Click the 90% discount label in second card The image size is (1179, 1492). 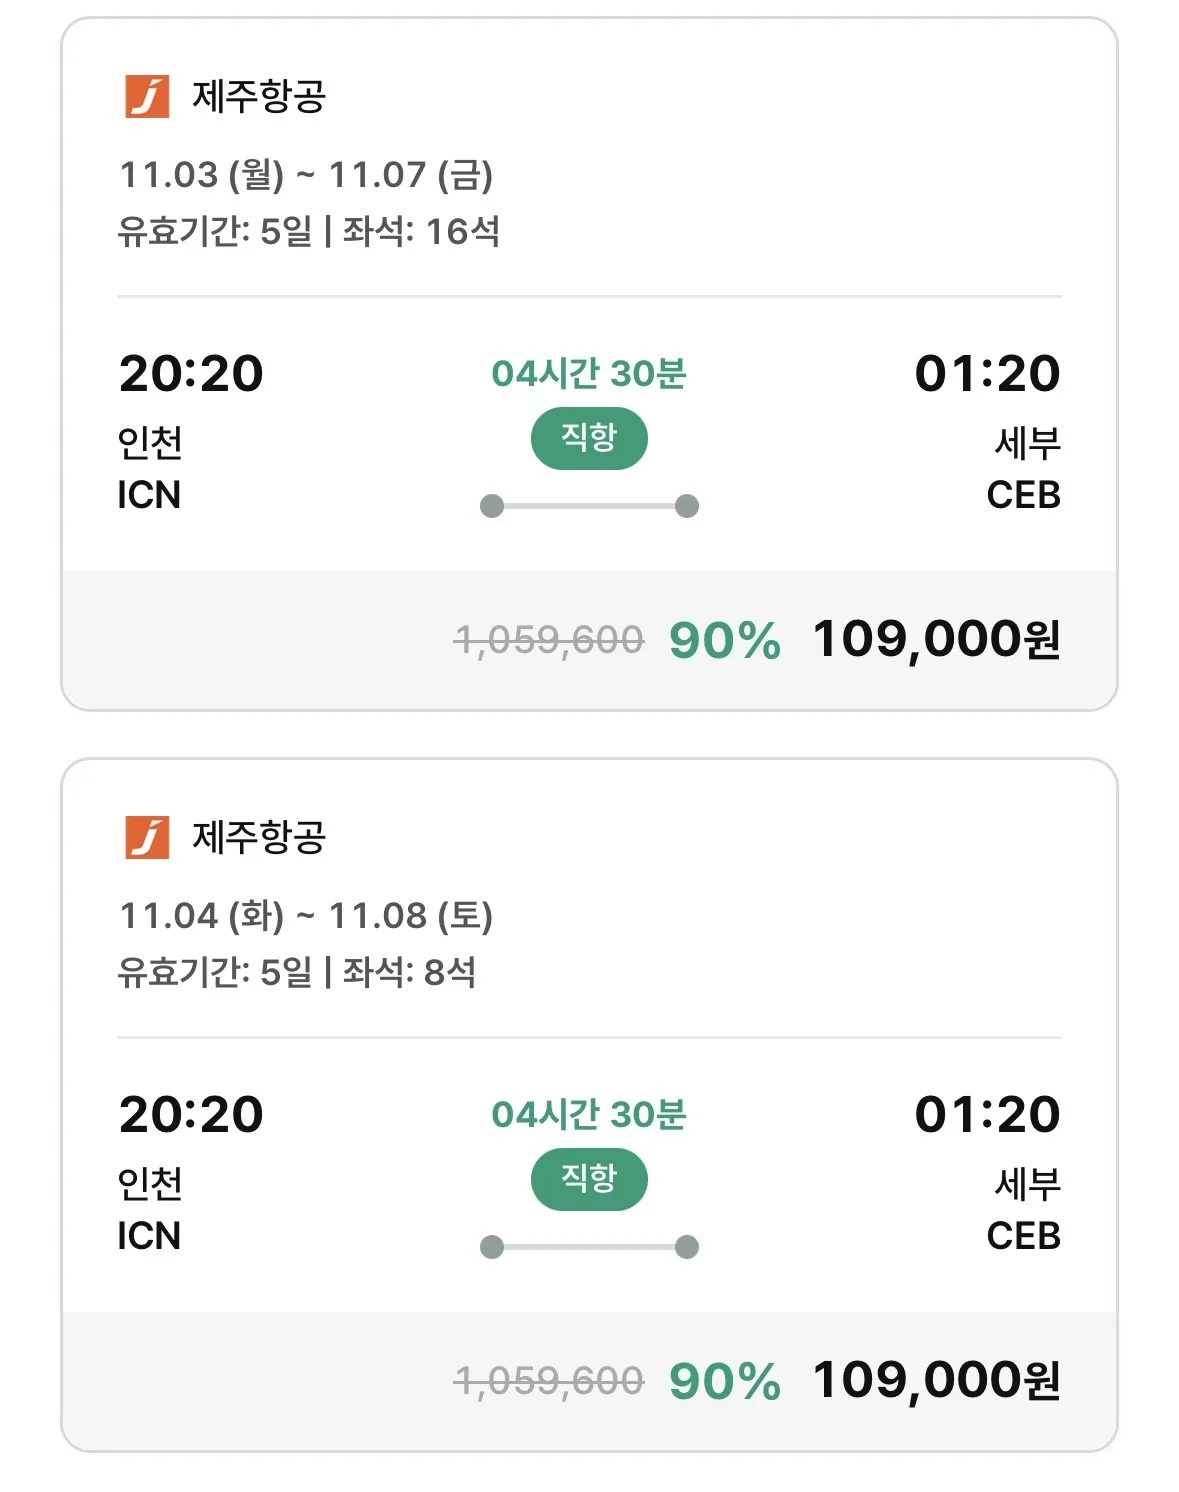coord(724,1381)
